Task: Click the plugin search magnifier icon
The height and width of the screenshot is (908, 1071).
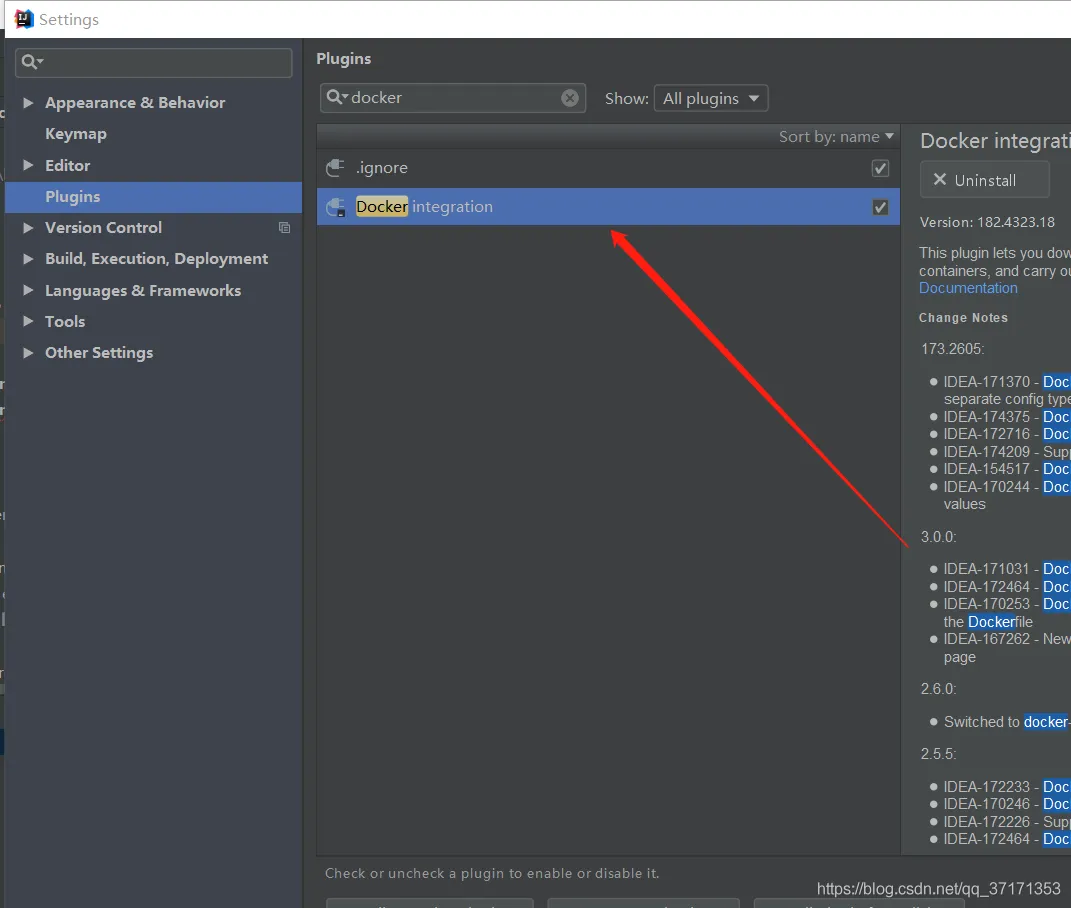Action: pos(336,97)
